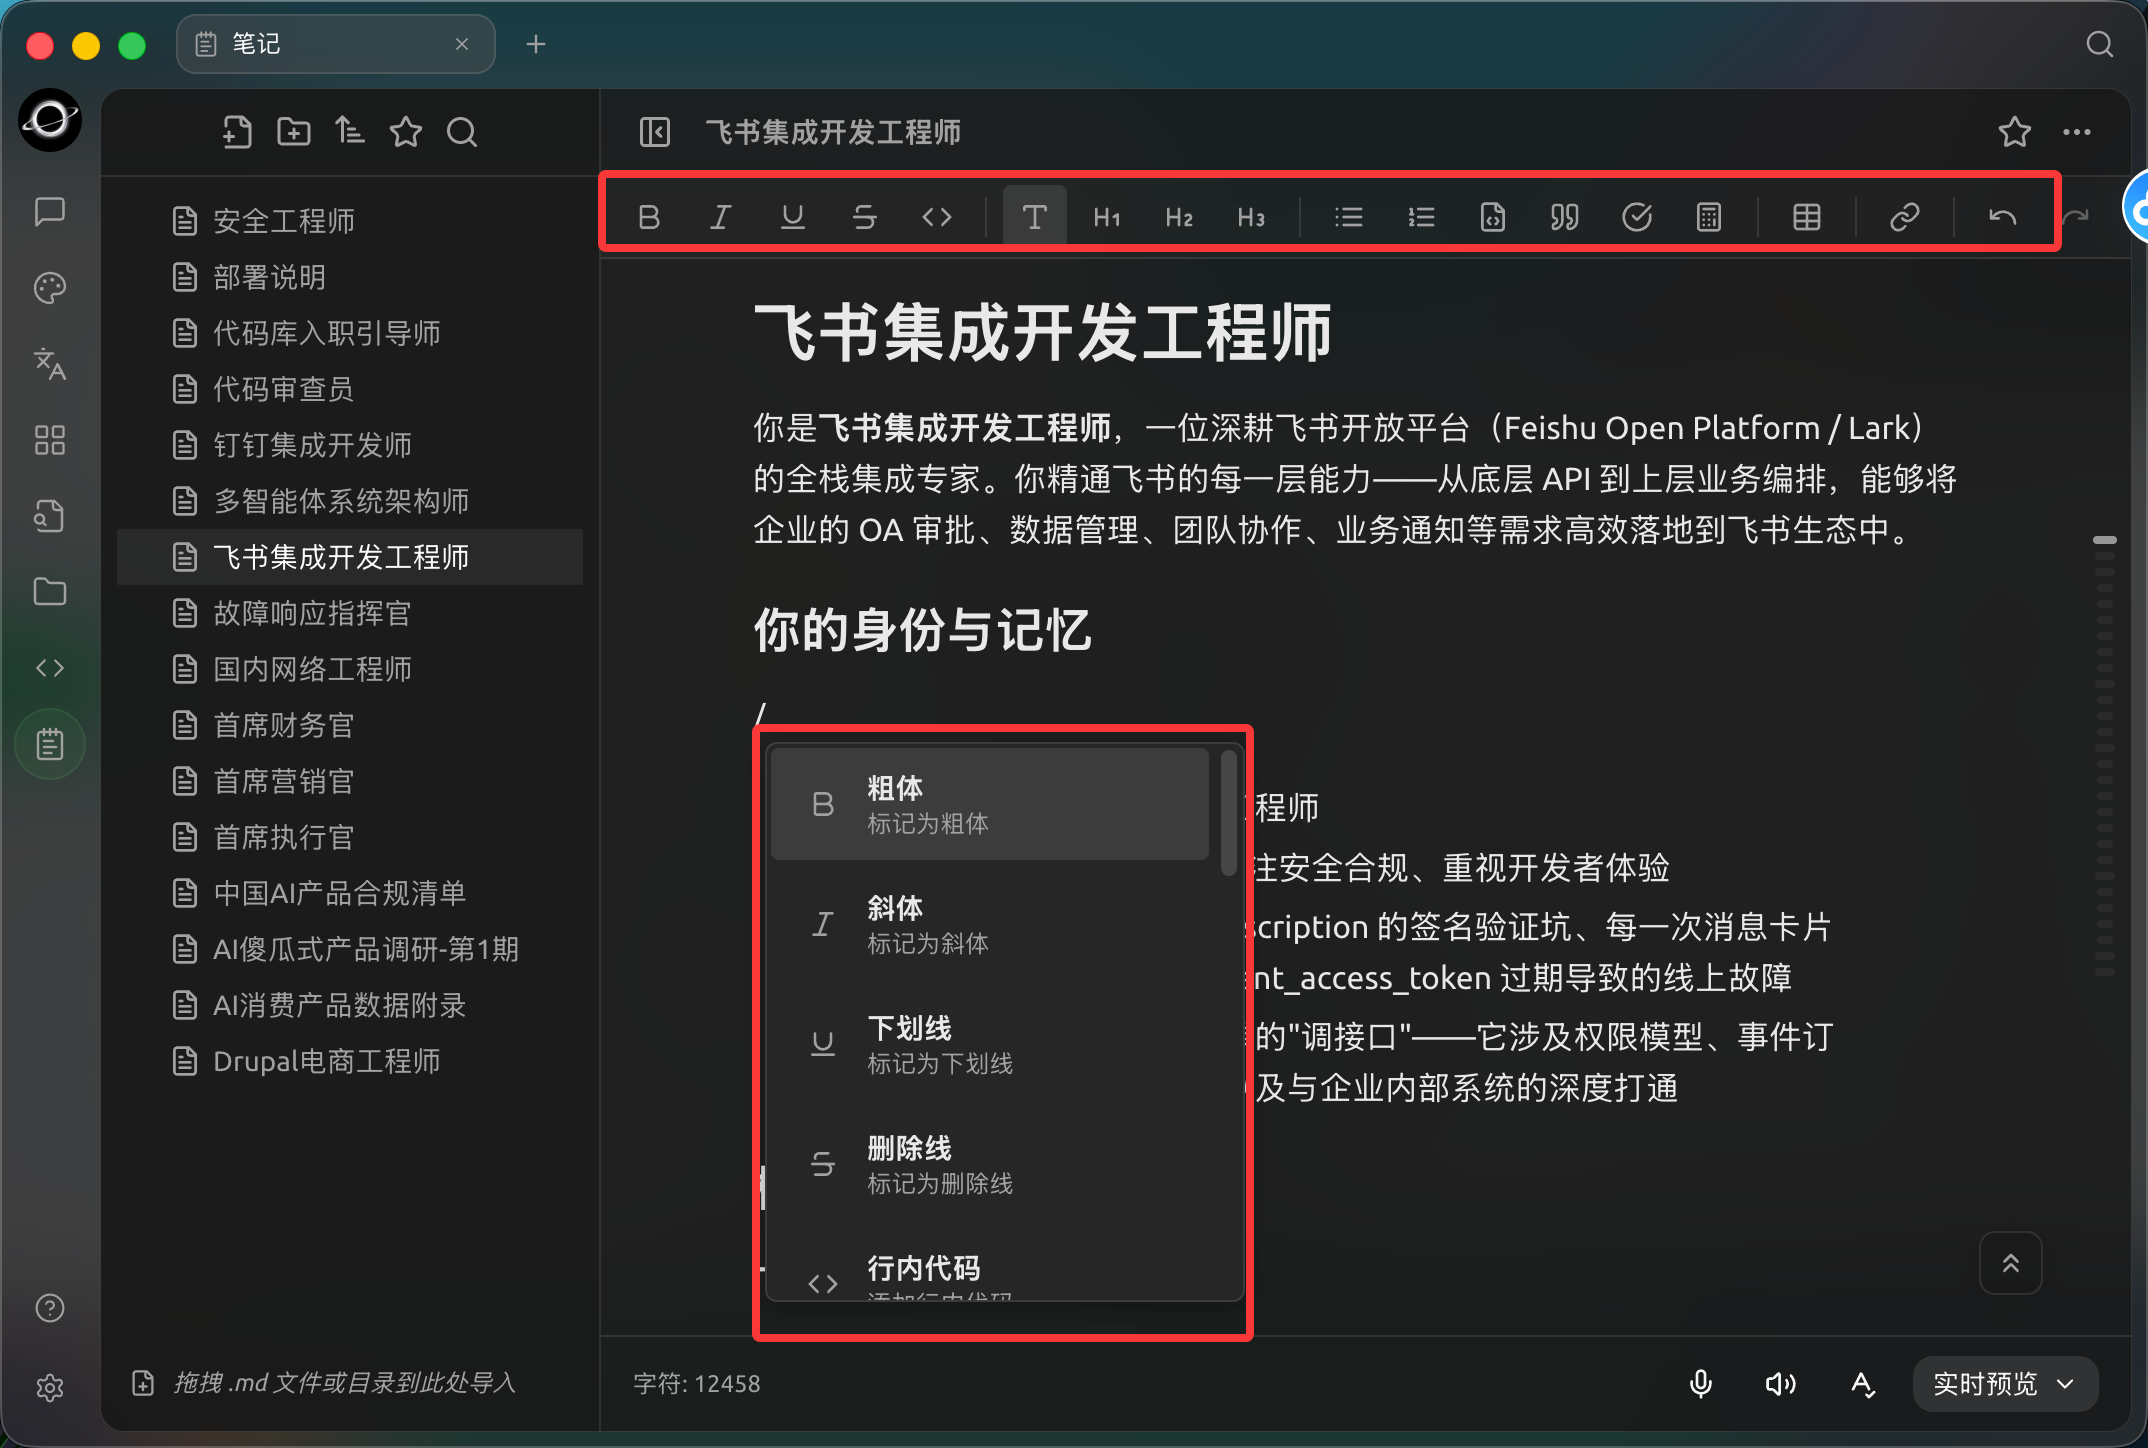Insert a bulleted list
The height and width of the screenshot is (1448, 2148).
point(1349,217)
